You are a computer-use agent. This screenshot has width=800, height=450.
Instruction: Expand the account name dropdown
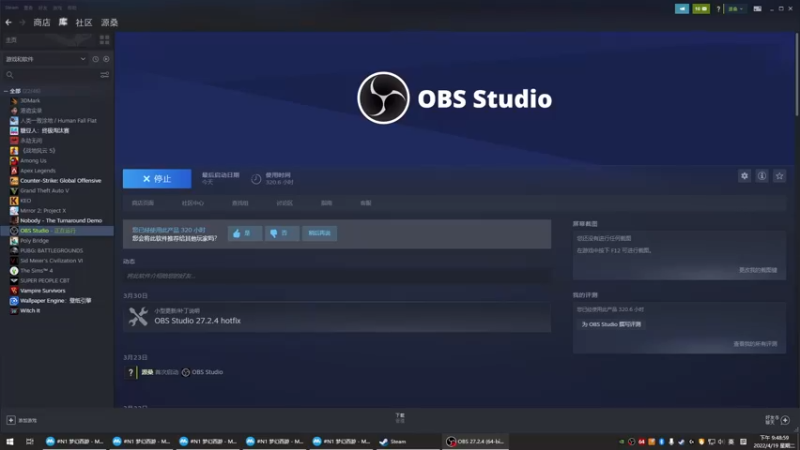coord(735,9)
